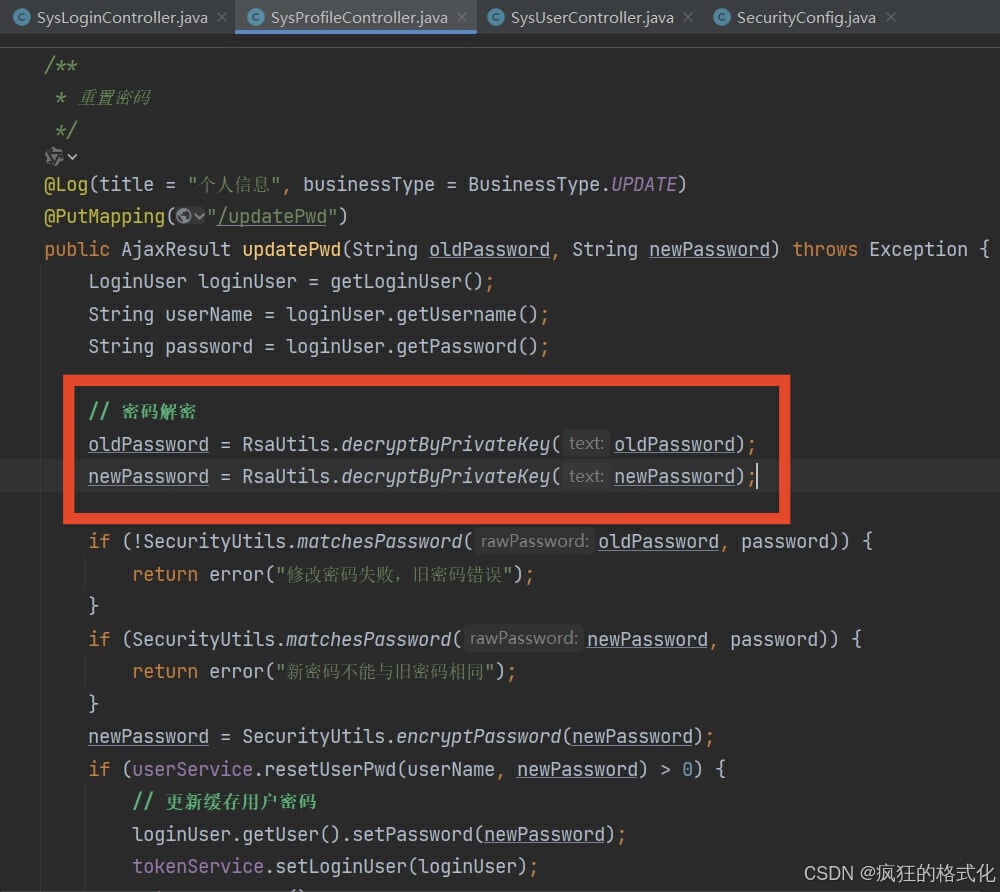Click the SecurityConfig.java class file icon
Image resolution: width=1000 pixels, height=892 pixels.
(x=721, y=18)
